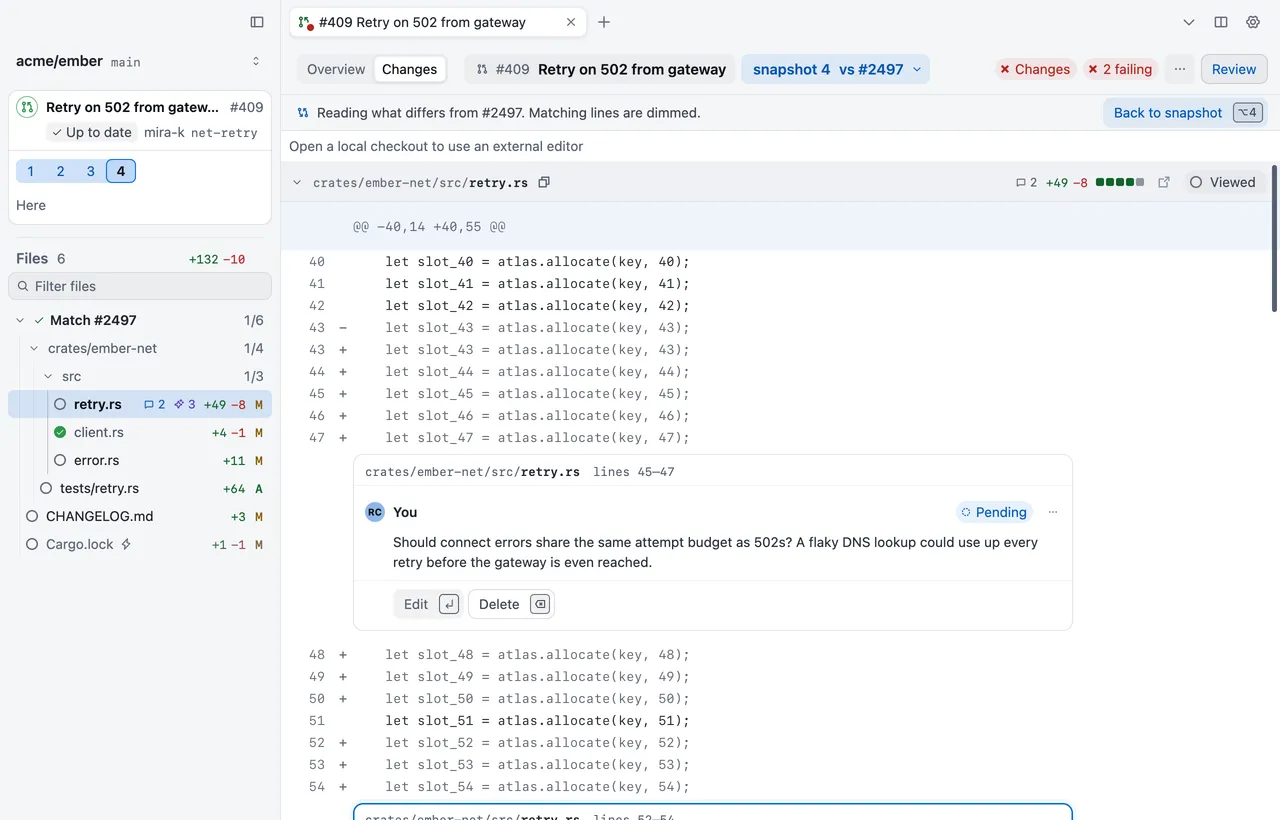
Task: Mark error.rs as viewed
Action: (x=60, y=460)
